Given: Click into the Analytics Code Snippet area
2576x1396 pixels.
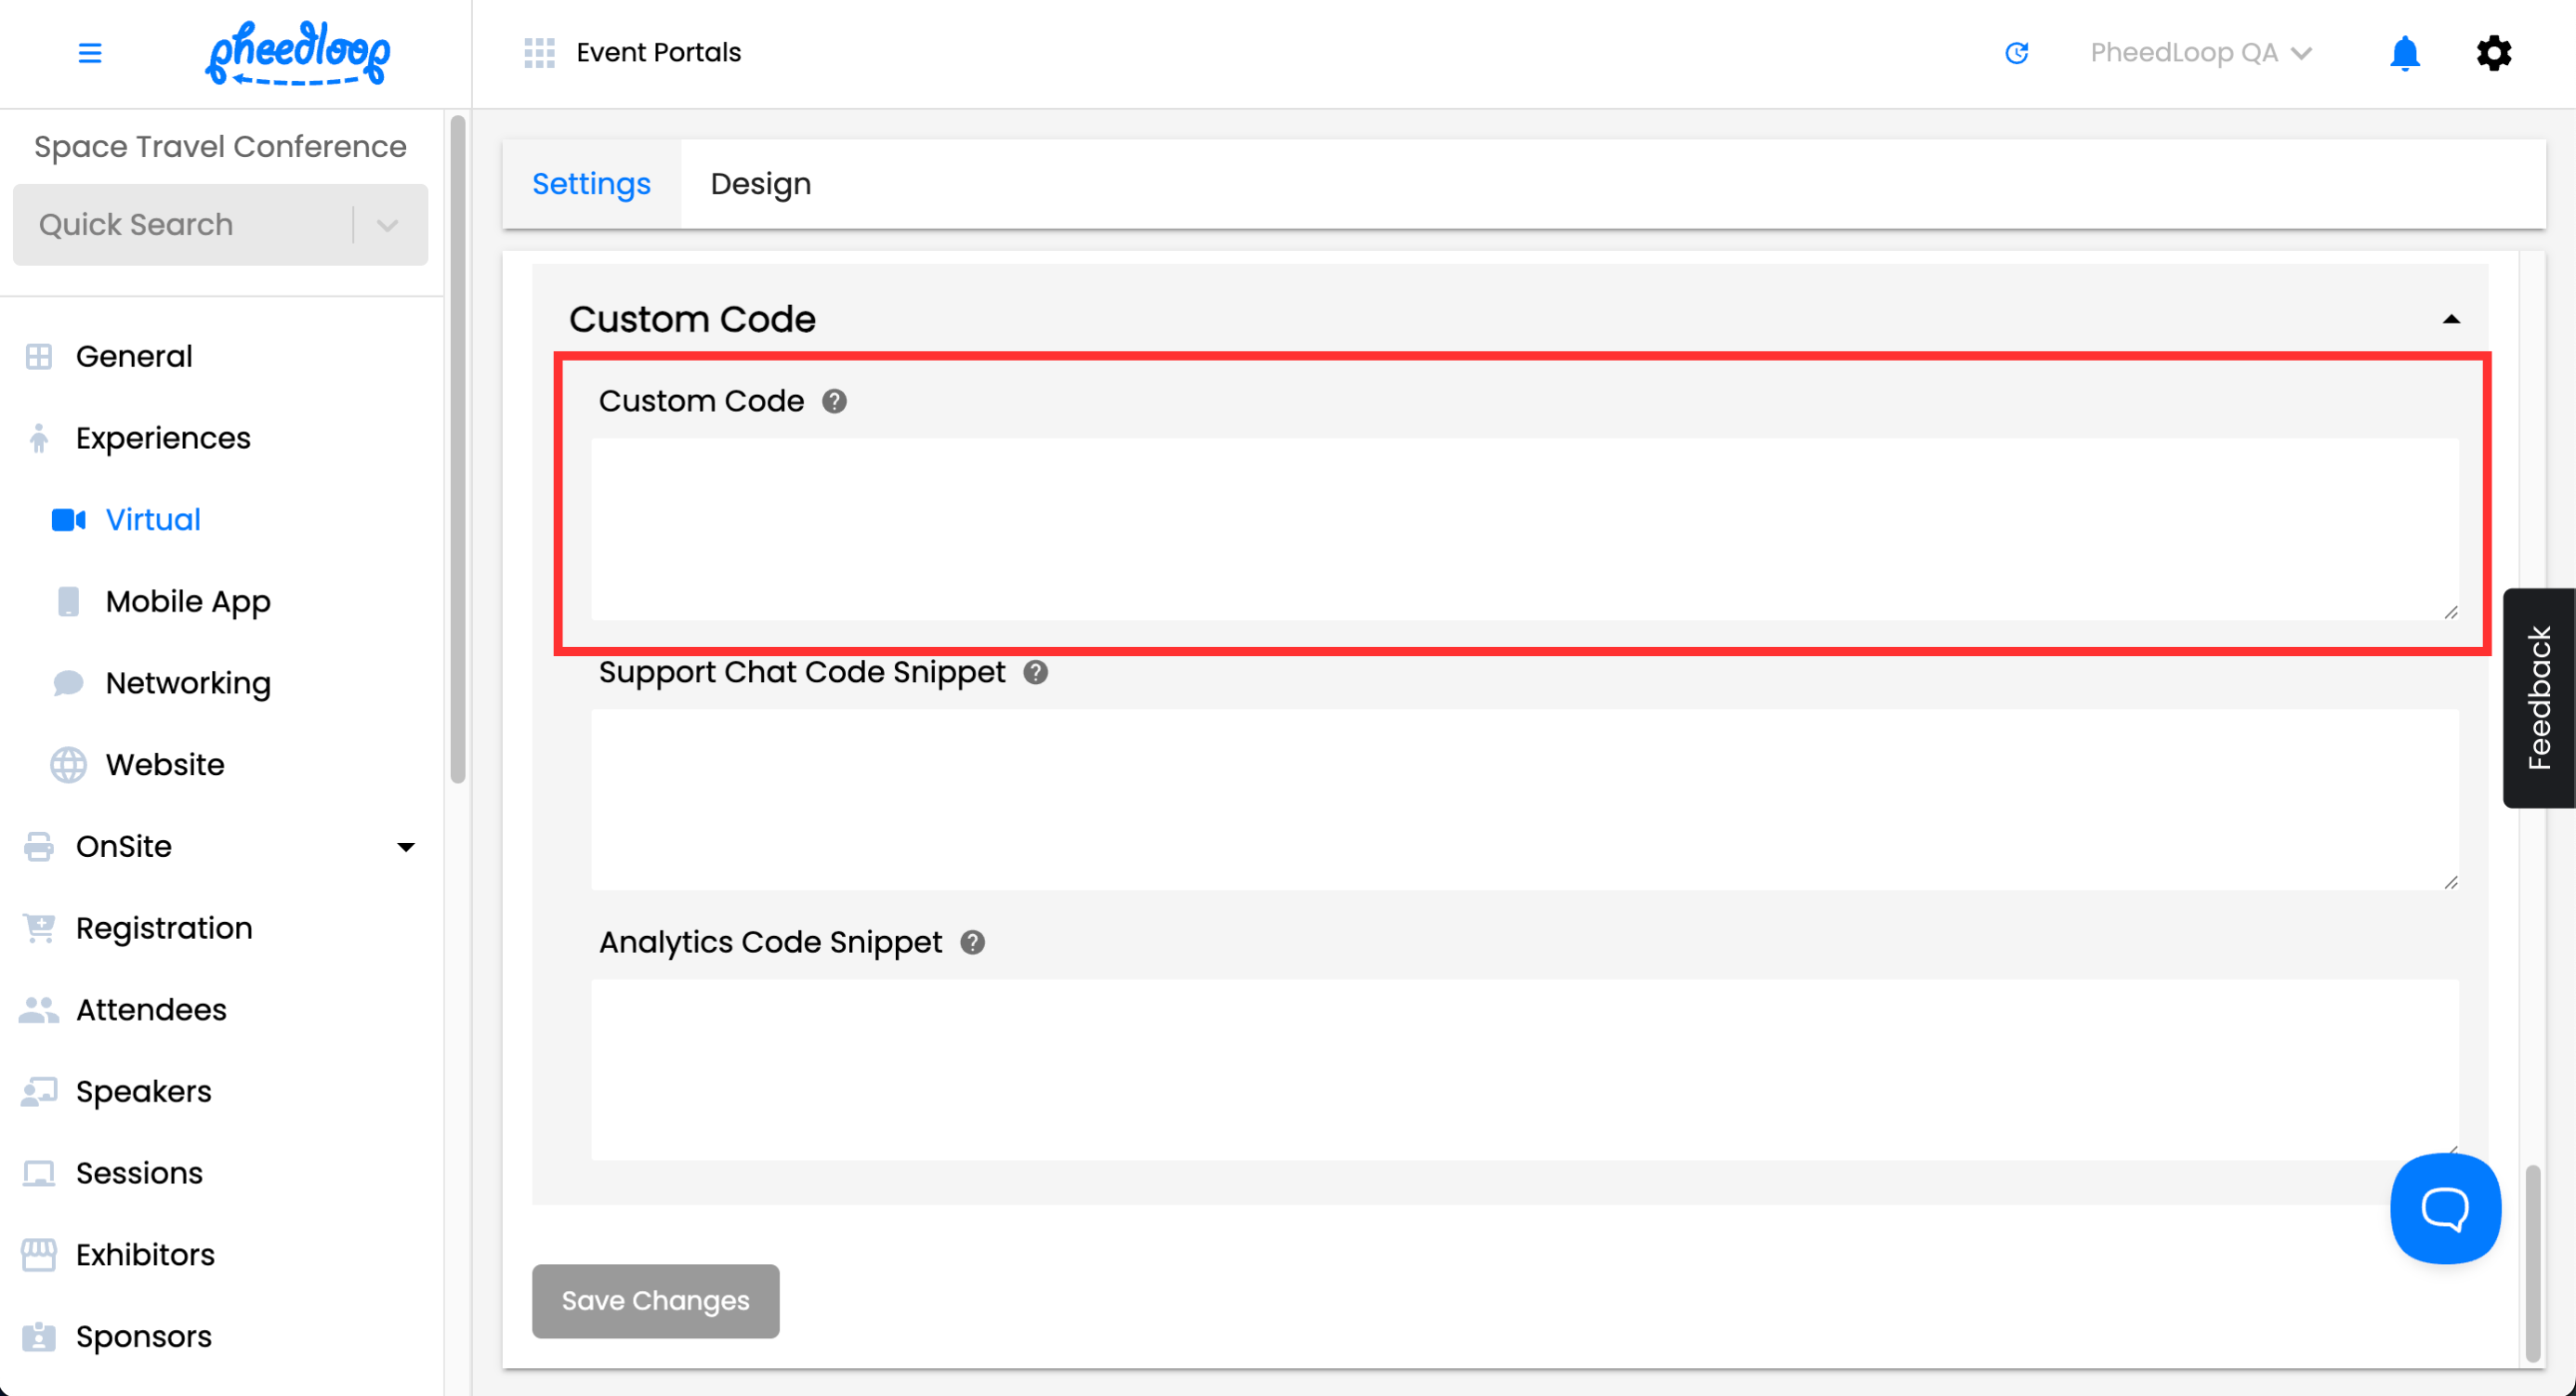Looking at the screenshot, I should click(1524, 1070).
